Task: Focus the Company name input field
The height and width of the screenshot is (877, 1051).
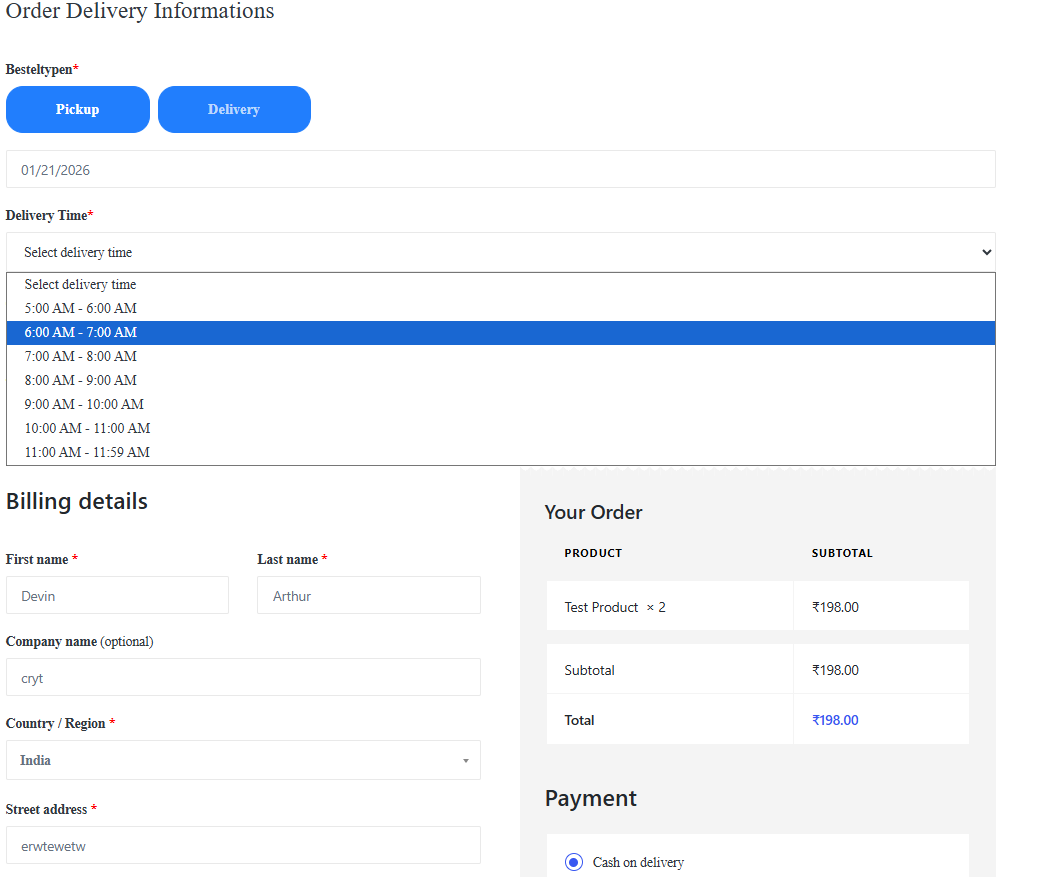Action: coord(243,677)
